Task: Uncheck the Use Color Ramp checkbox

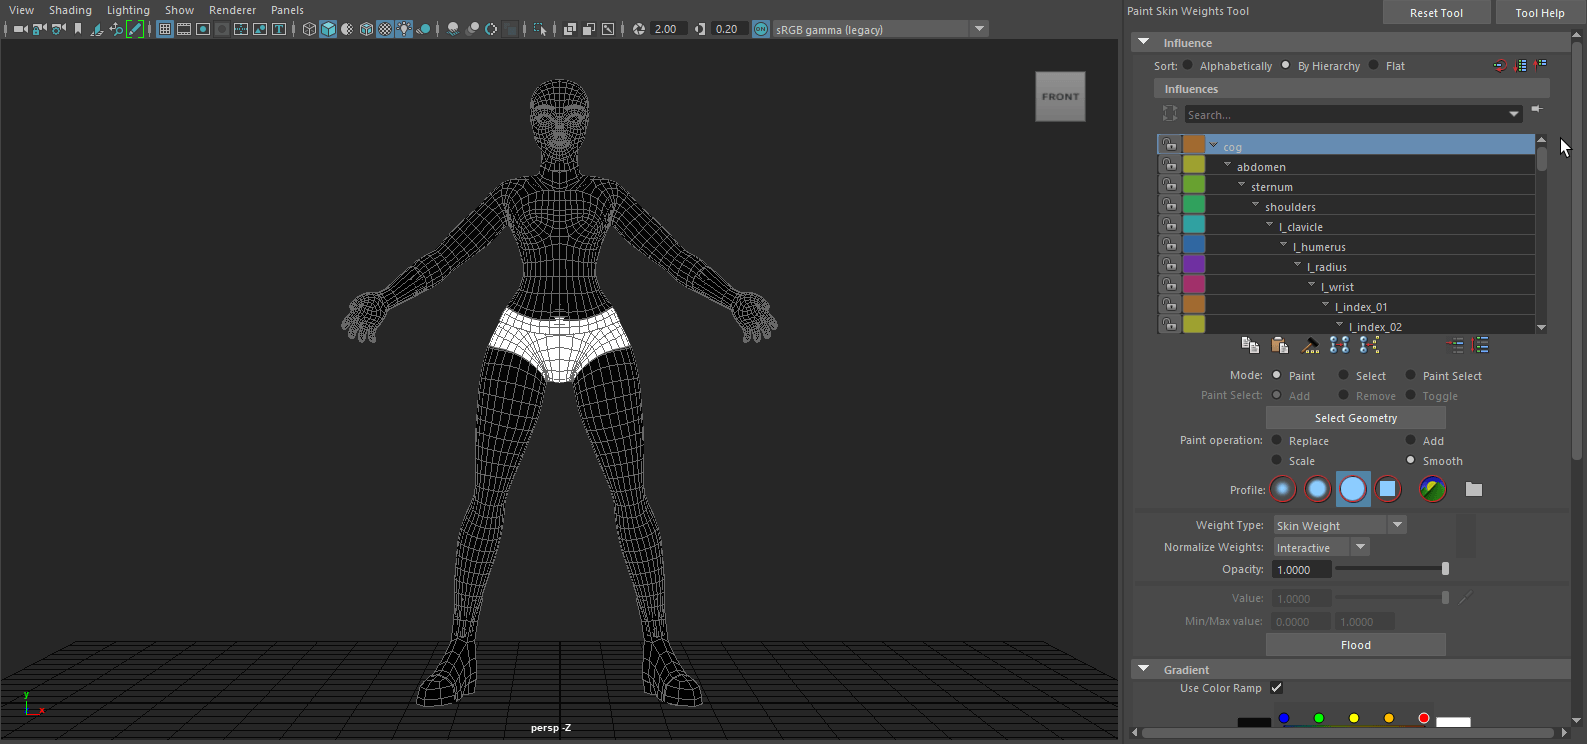Action: [1276, 688]
